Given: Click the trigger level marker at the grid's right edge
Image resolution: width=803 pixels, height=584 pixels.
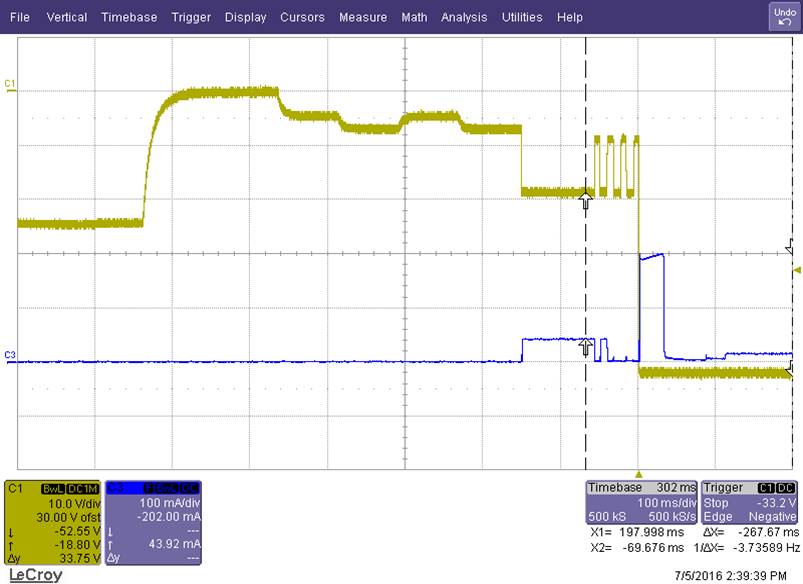Looking at the screenshot, I should click(797, 270).
